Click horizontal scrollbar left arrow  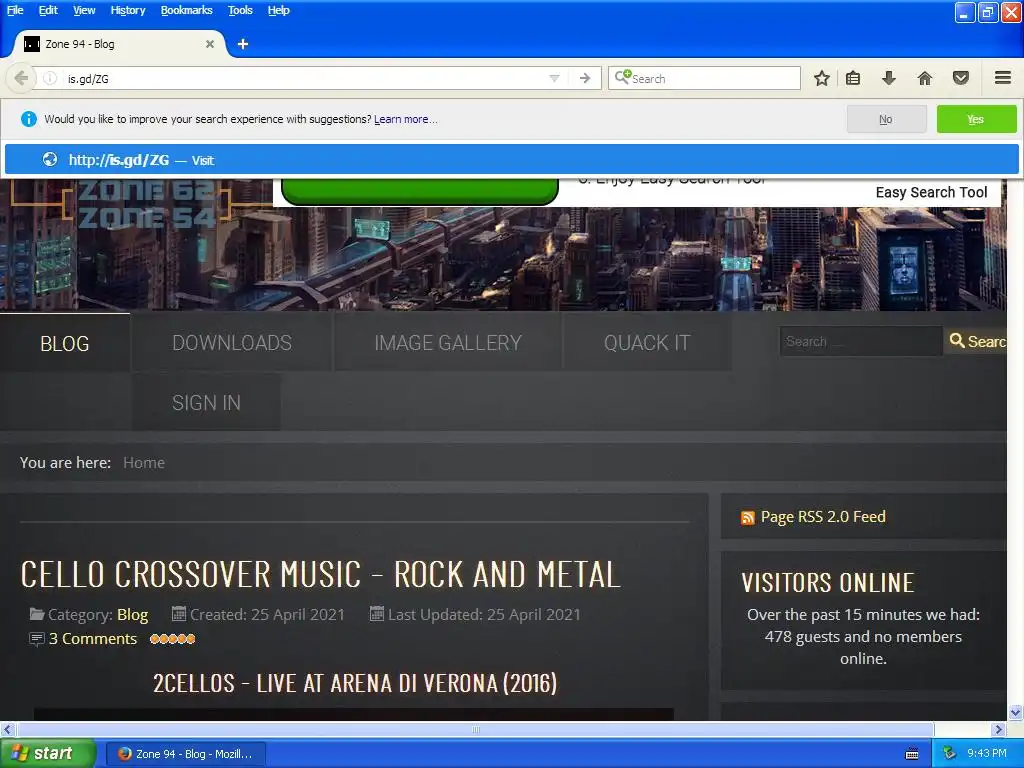(7, 729)
